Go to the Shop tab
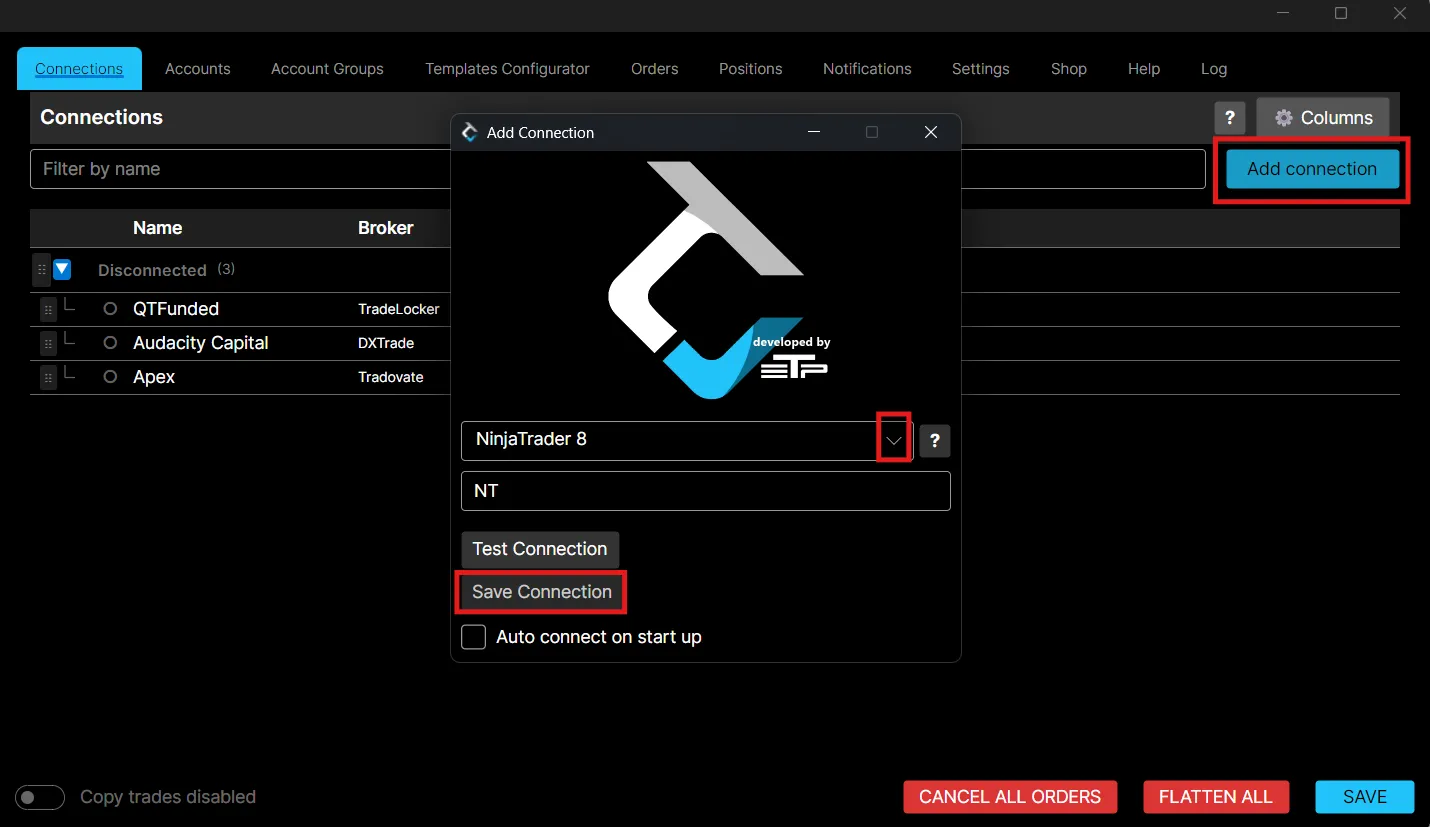 click(x=1069, y=69)
